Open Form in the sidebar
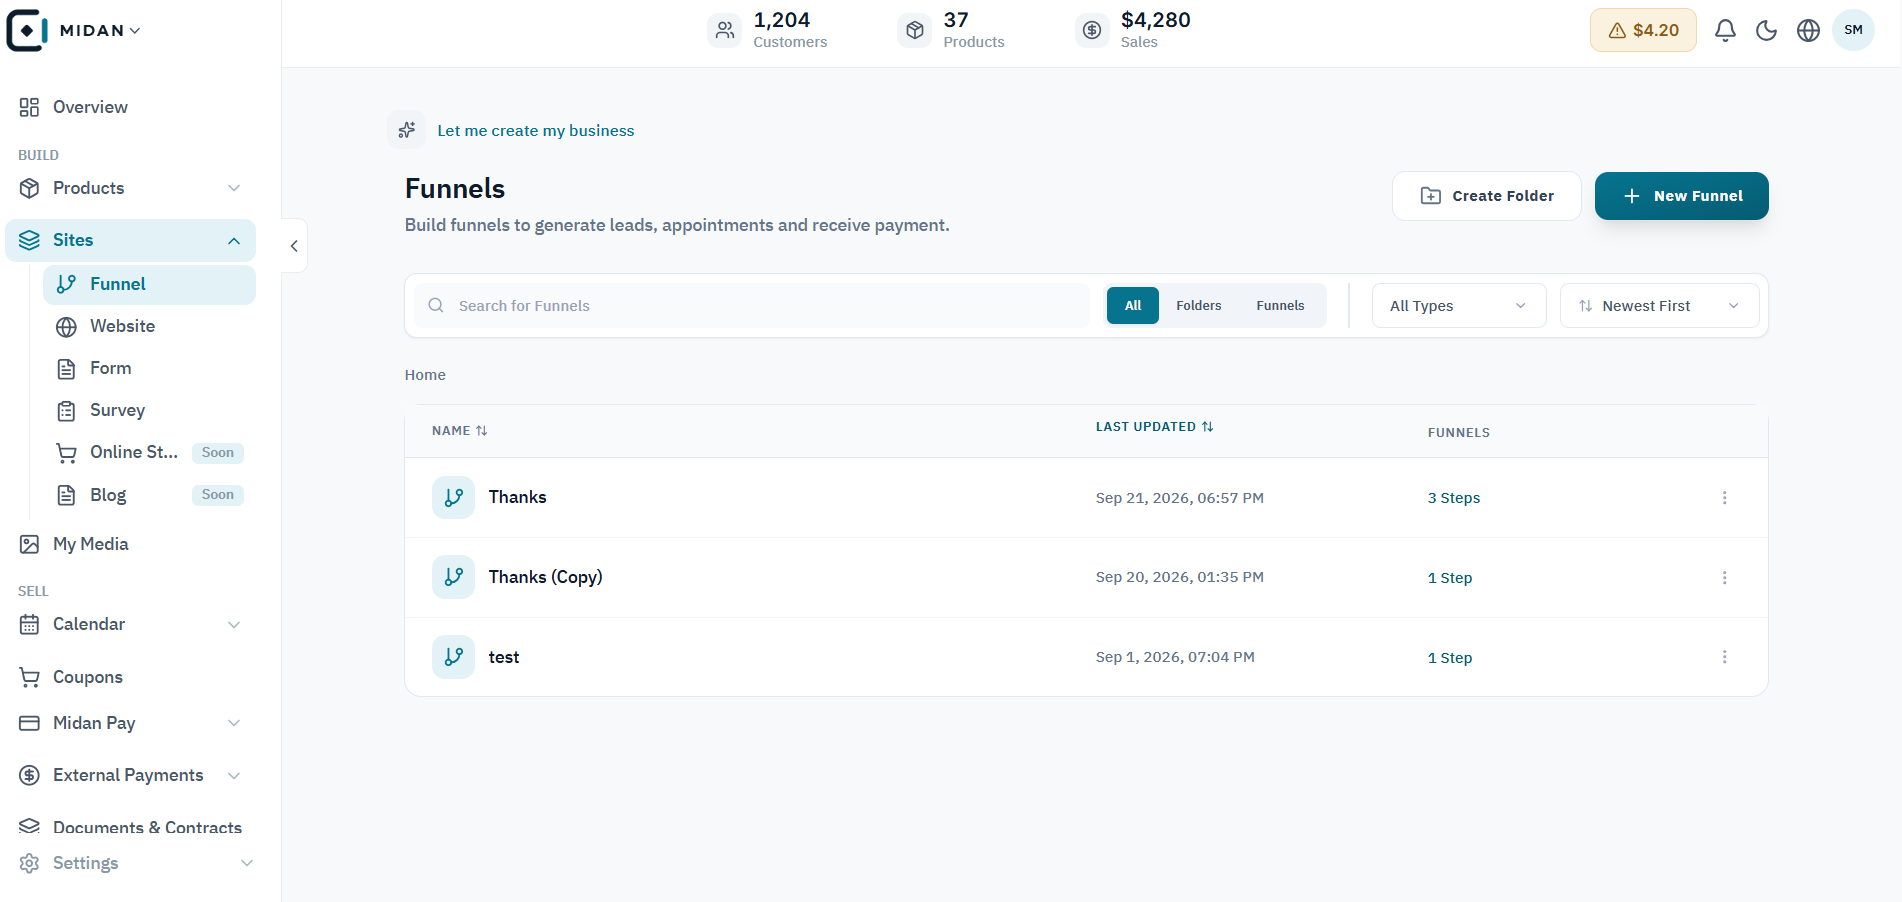Image resolution: width=1902 pixels, height=902 pixels. pos(149,369)
